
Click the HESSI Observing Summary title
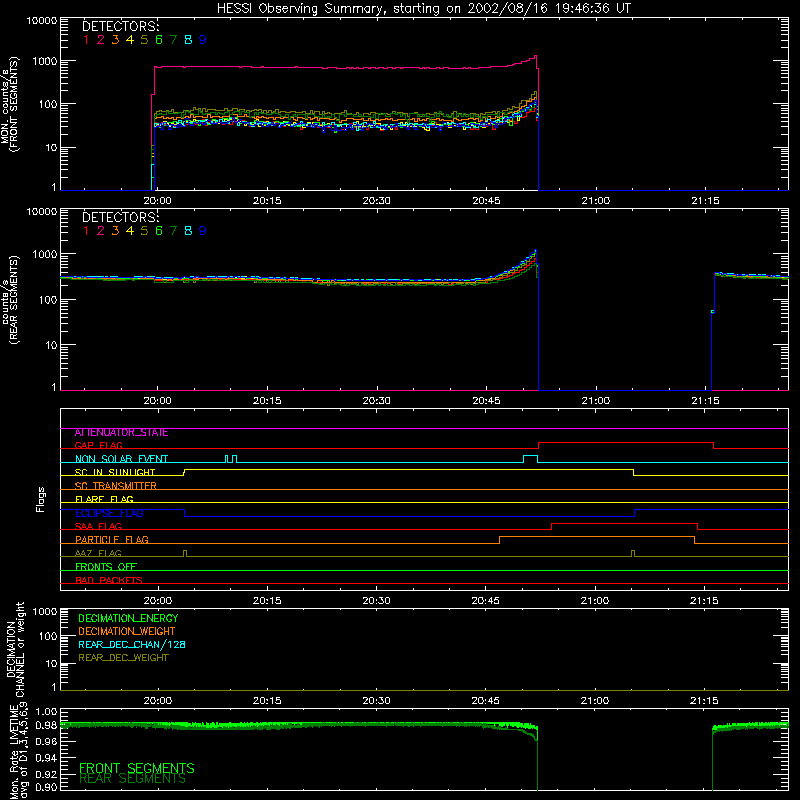coord(423,8)
